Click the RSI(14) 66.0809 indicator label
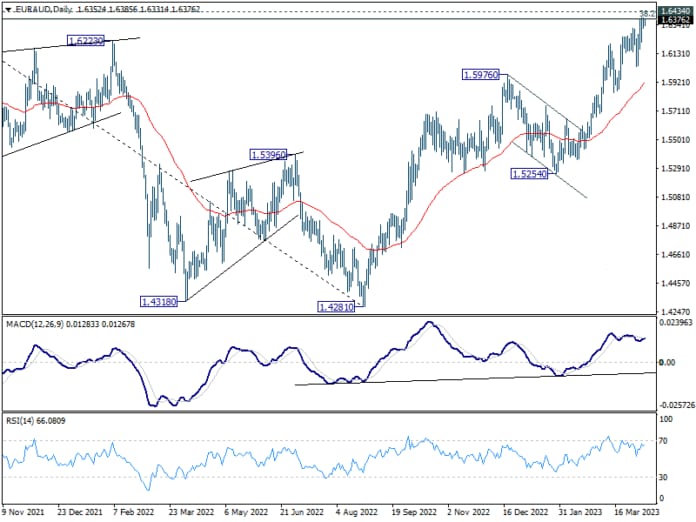Image resolution: width=696 pixels, height=522 pixels. tap(36, 420)
